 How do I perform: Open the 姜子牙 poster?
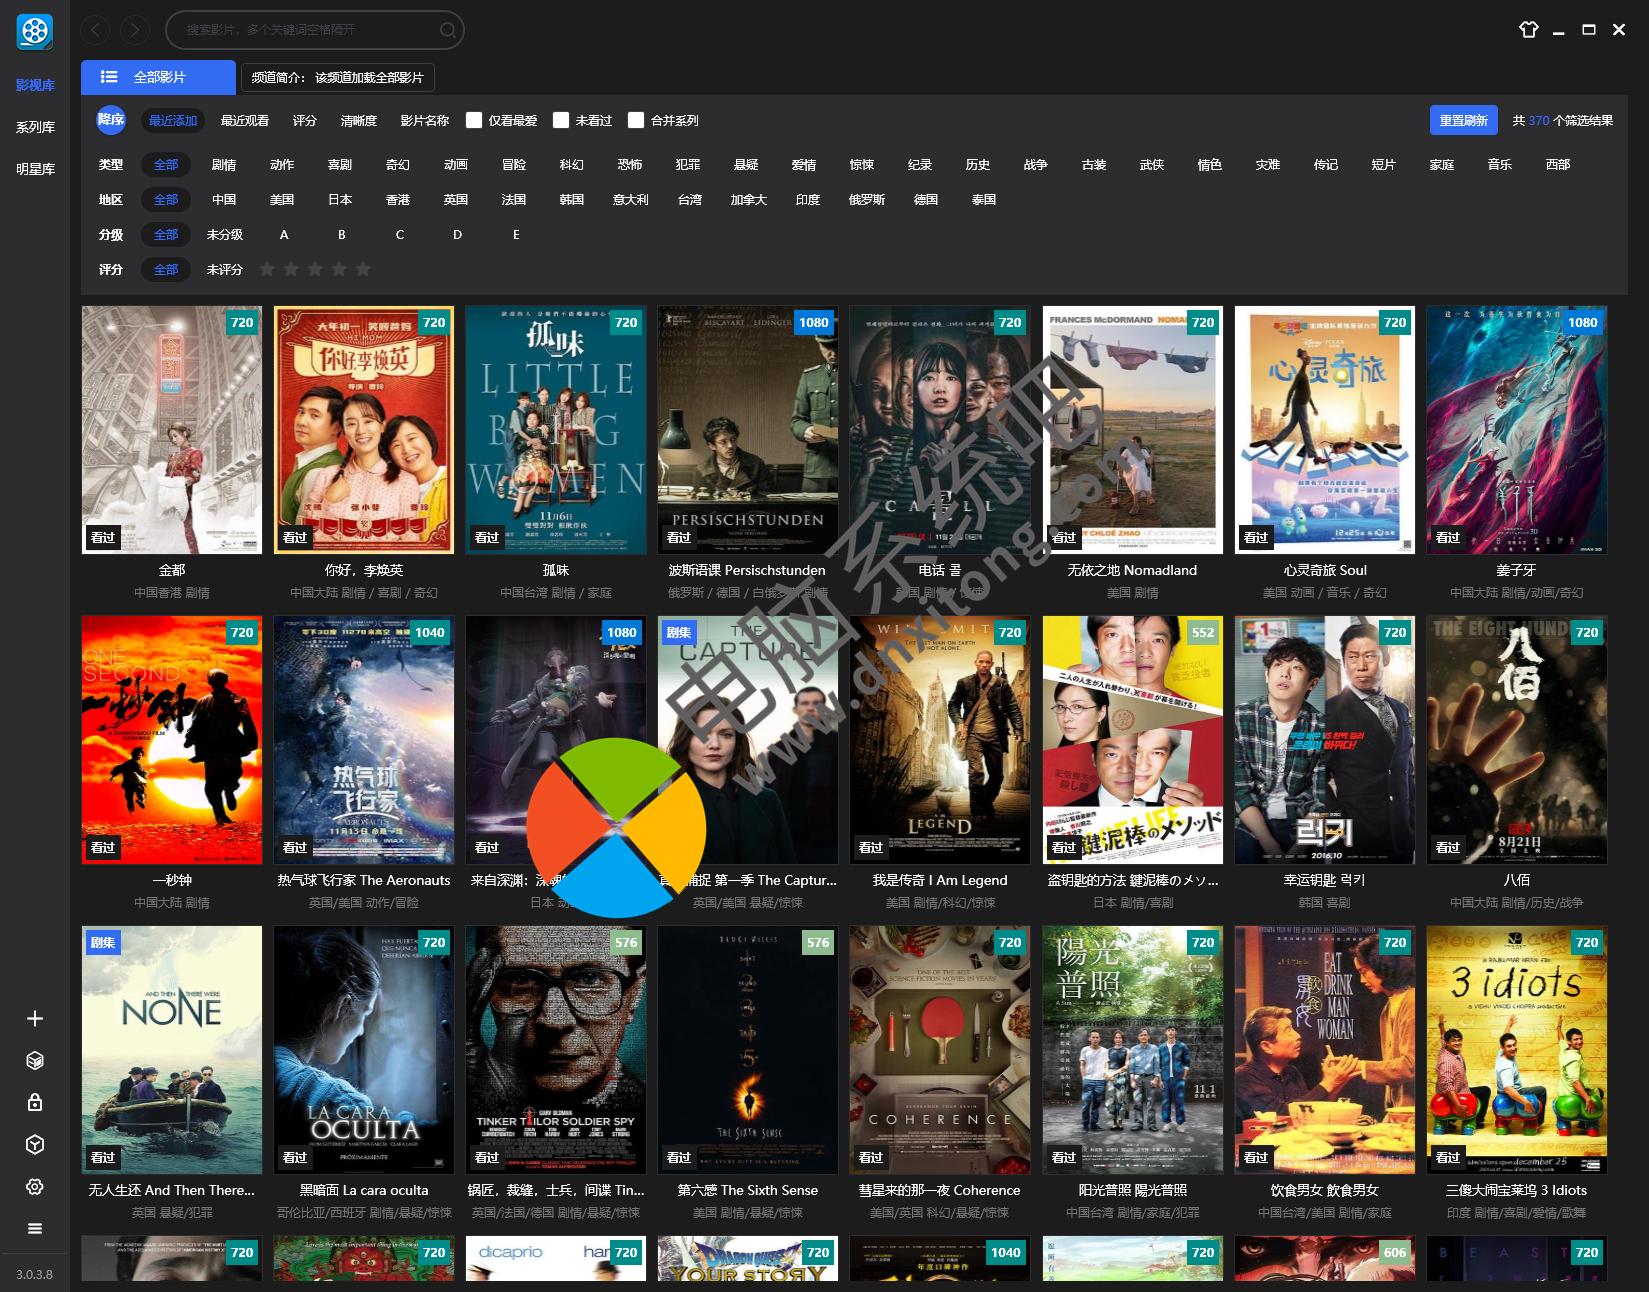click(x=1517, y=430)
